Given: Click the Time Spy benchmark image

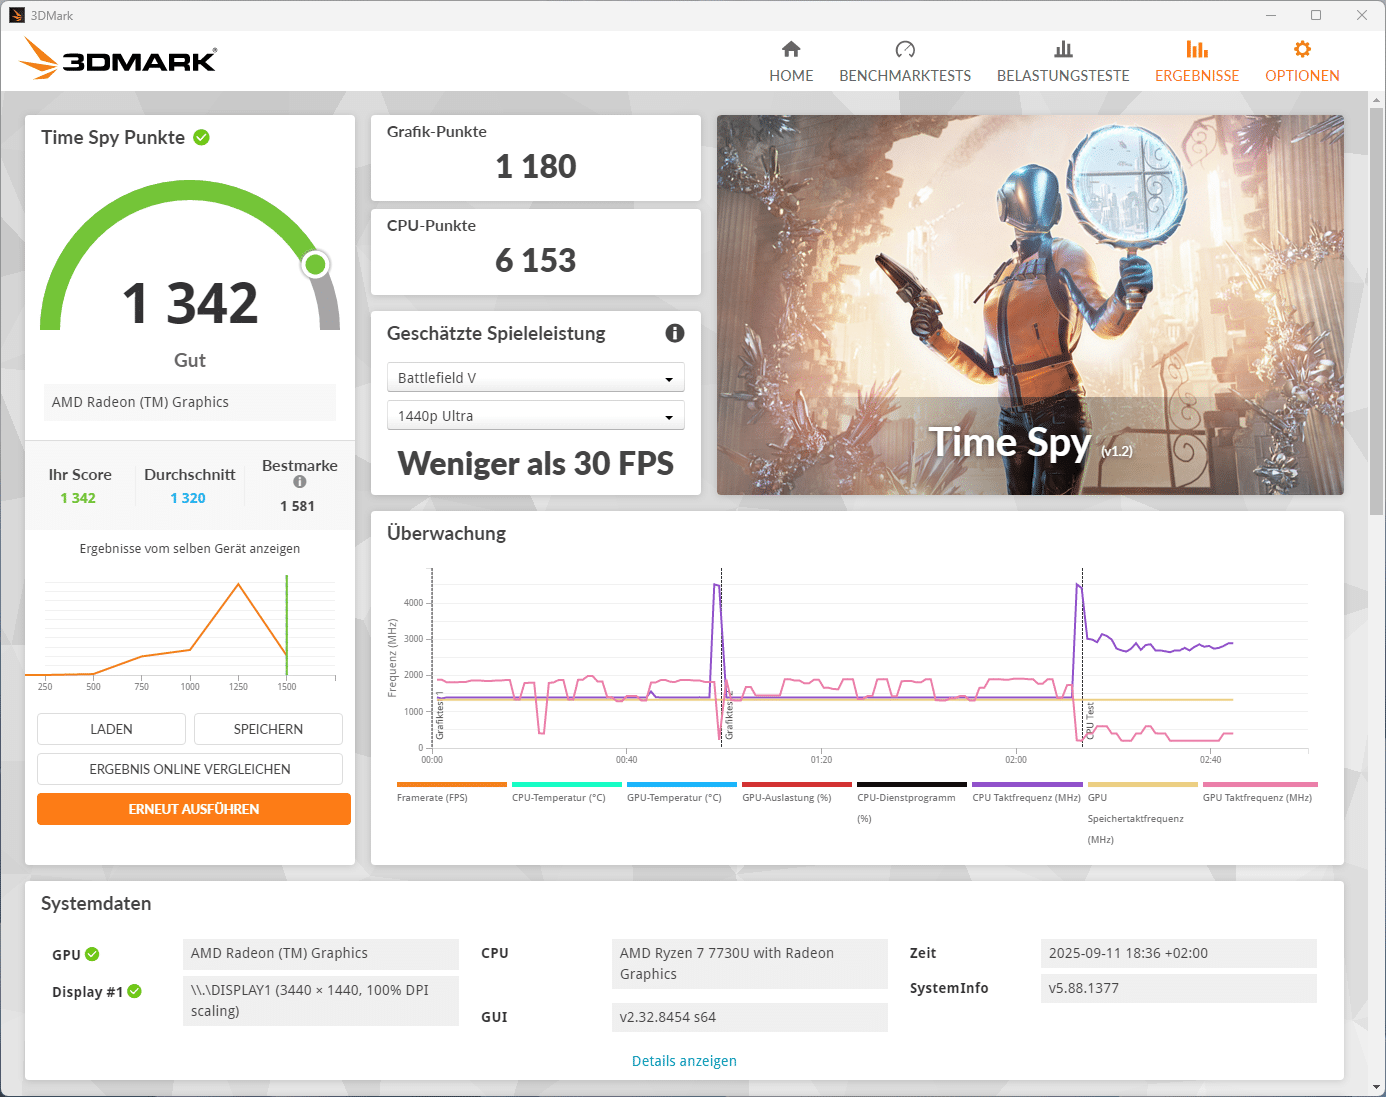Looking at the screenshot, I should pos(1030,305).
